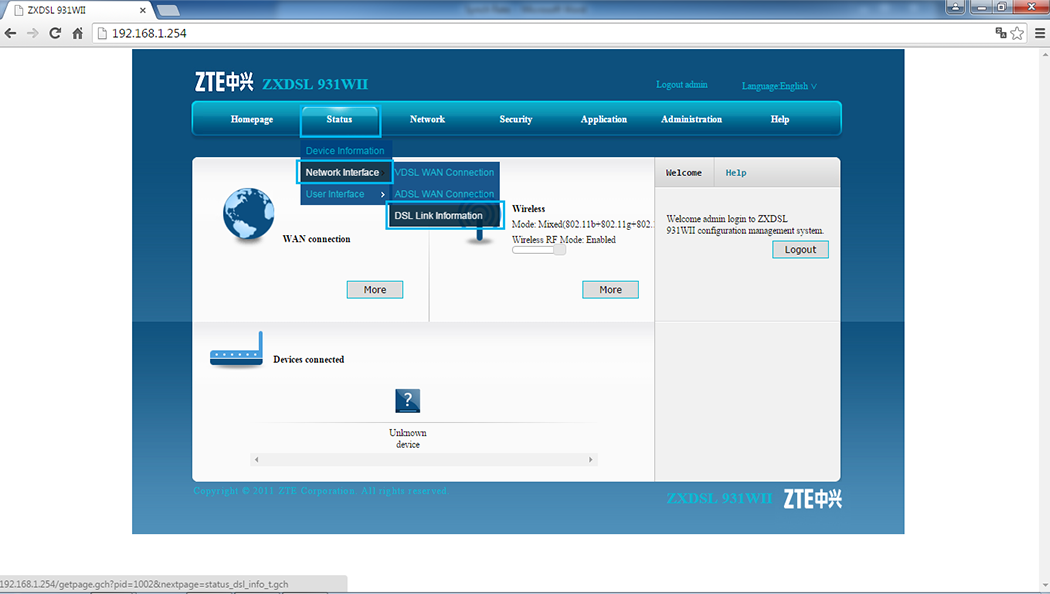The height and width of the screenshot is (594, 1050).
Task: Open the Status menu
Action: (x=340, y=120)
